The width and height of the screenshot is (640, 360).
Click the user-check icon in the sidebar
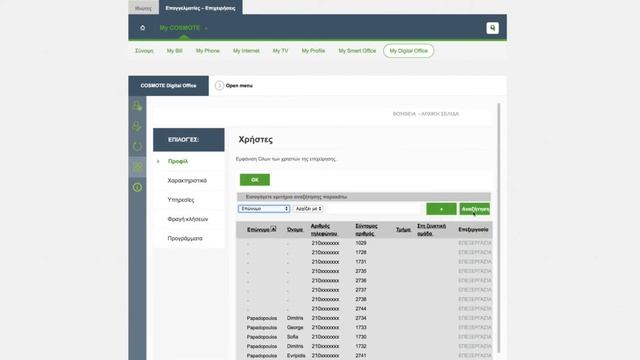(x=137, y=127)
